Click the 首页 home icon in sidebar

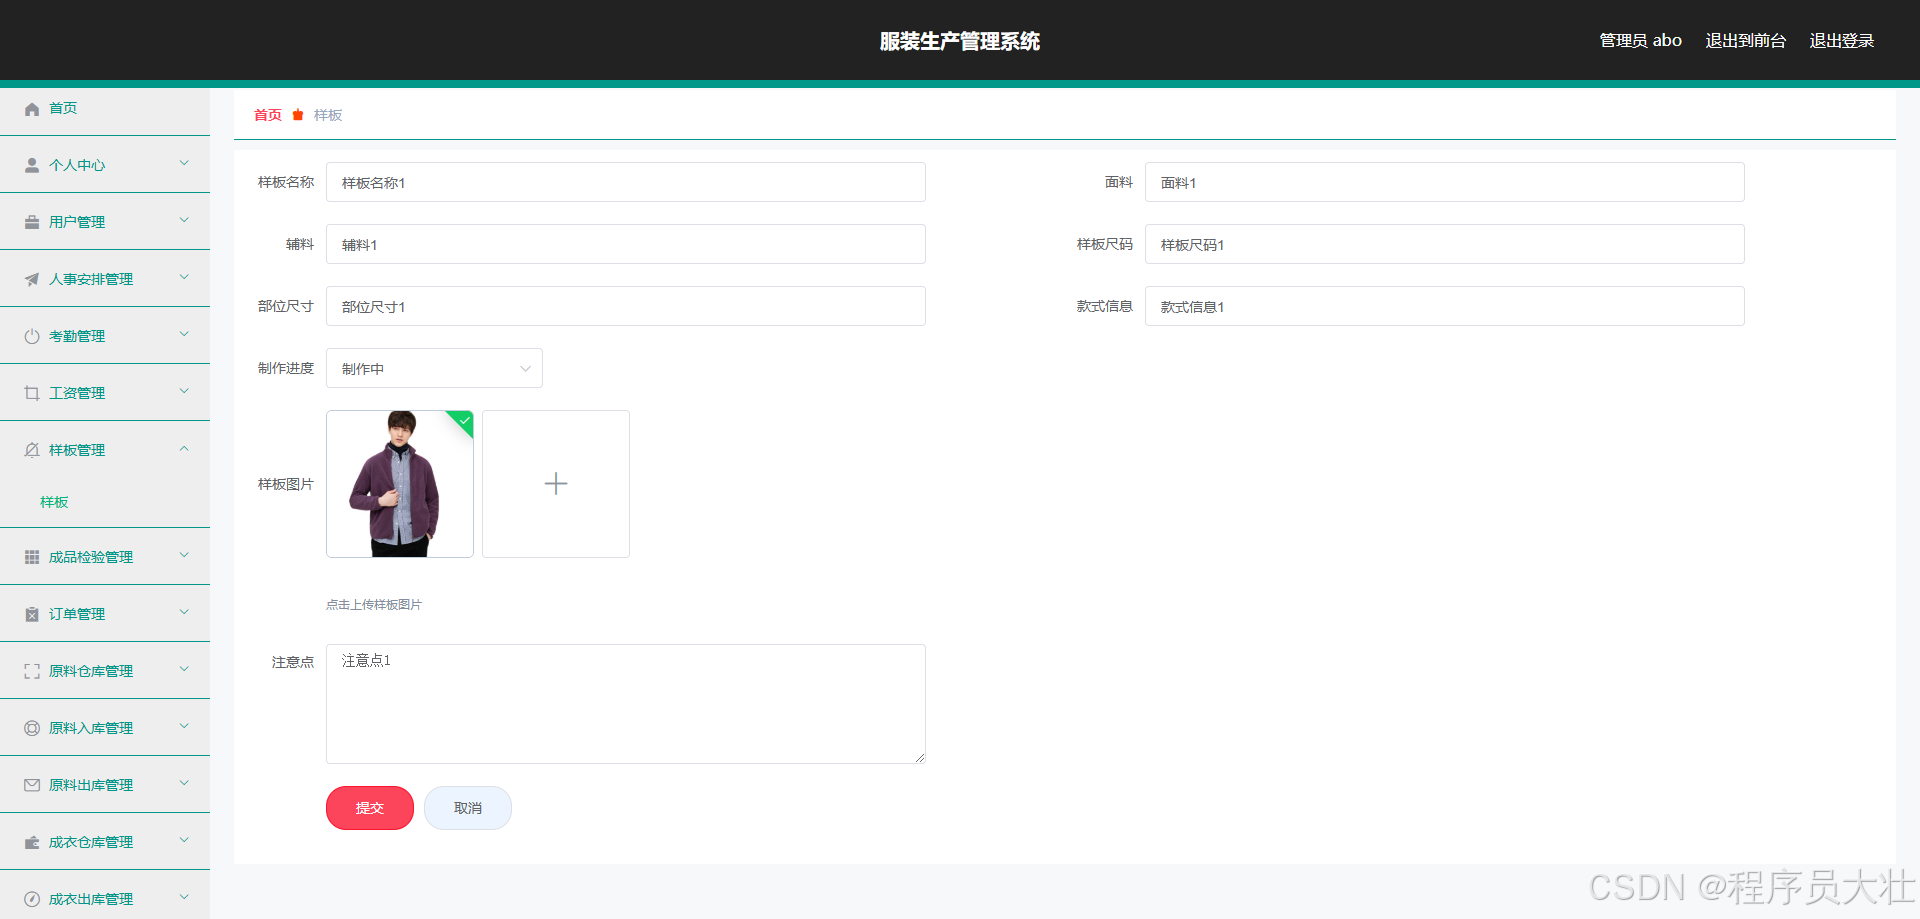[31, 108]
